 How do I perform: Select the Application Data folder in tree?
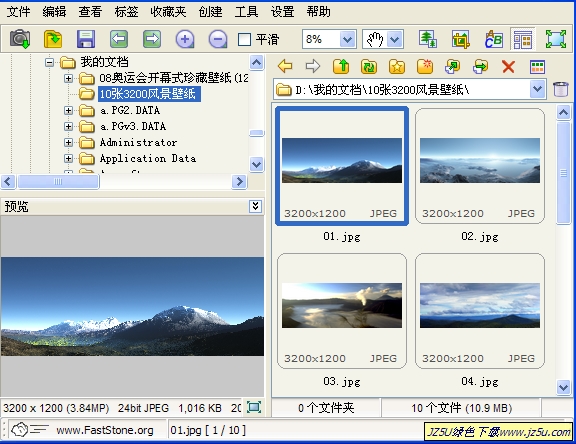[x=148, y=158]
